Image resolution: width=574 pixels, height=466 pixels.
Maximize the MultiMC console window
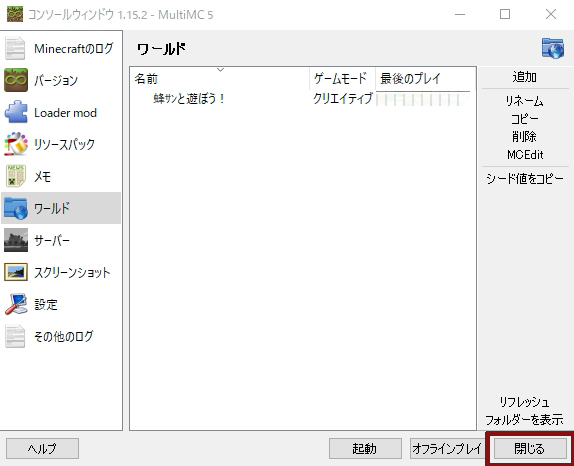click(x=505, y=14)
